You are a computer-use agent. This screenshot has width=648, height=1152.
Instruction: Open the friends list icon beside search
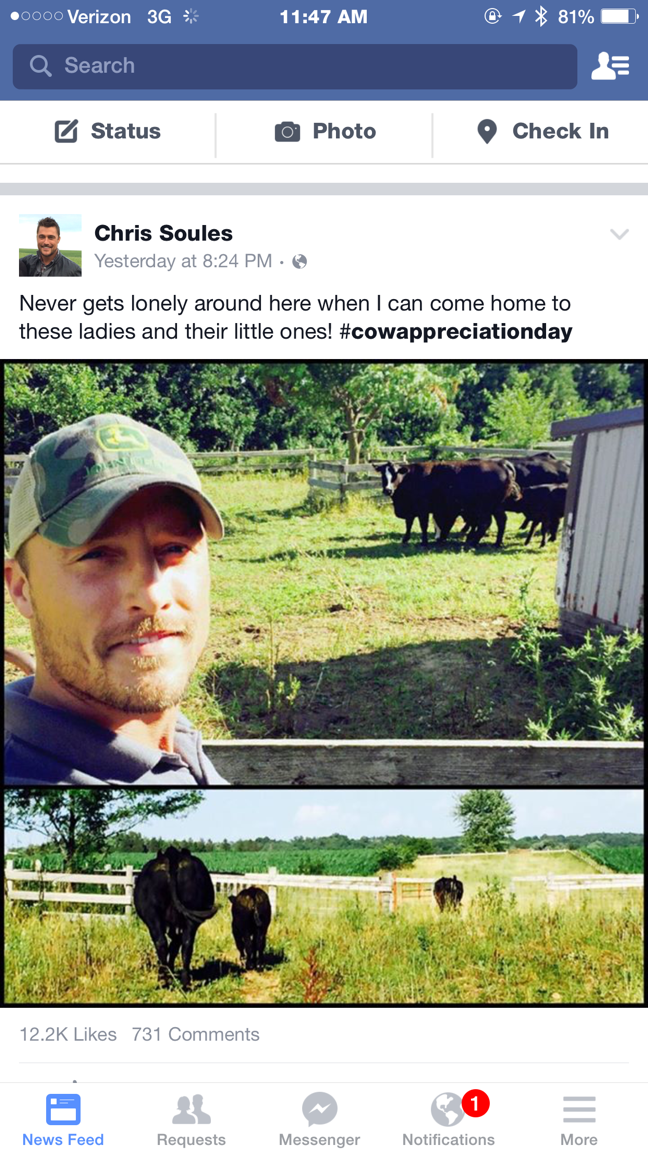pos(610,66)
